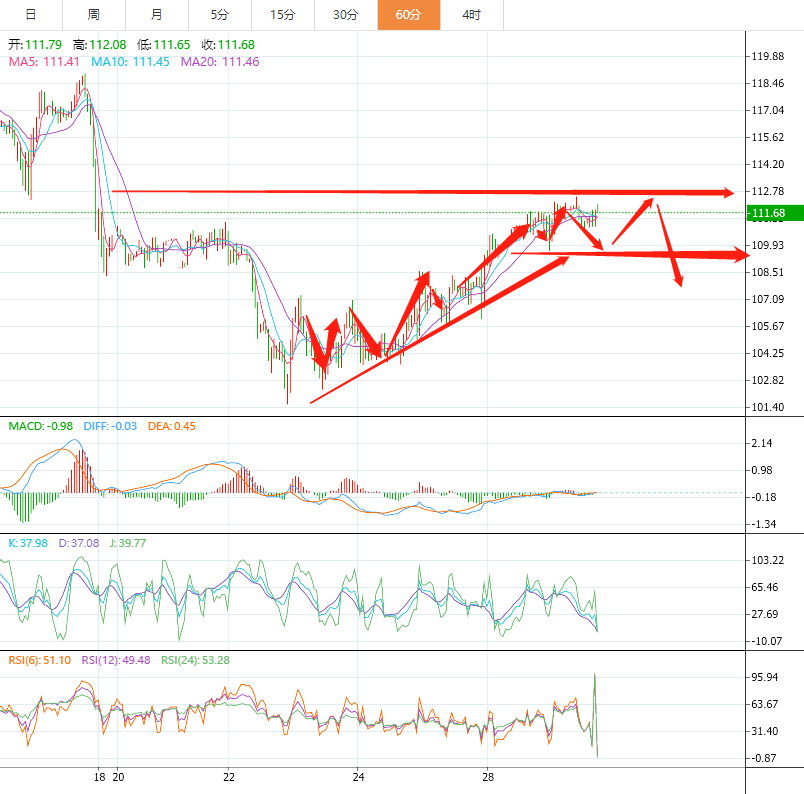Select the 5分 timeframe tab
This screenshot has width=804, height=794.
click(220, 15)
